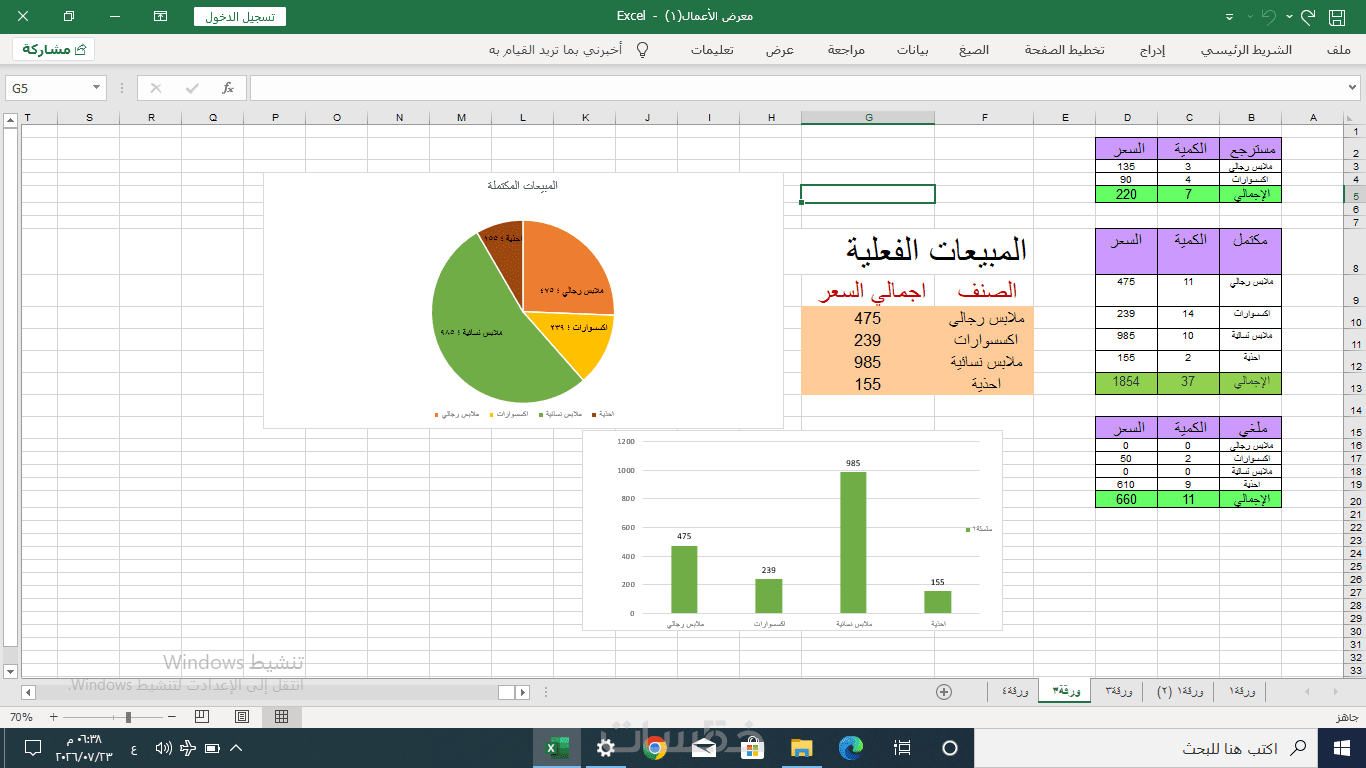This screenshot has width=1366, height=768.
Task: Click the formula bar cancel X icon
Action: coord(155,88)
